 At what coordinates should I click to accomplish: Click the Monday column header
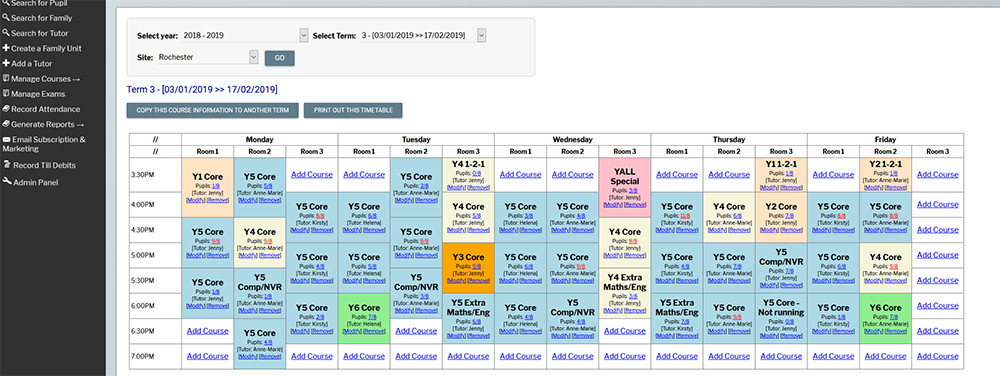pos(260,140)
